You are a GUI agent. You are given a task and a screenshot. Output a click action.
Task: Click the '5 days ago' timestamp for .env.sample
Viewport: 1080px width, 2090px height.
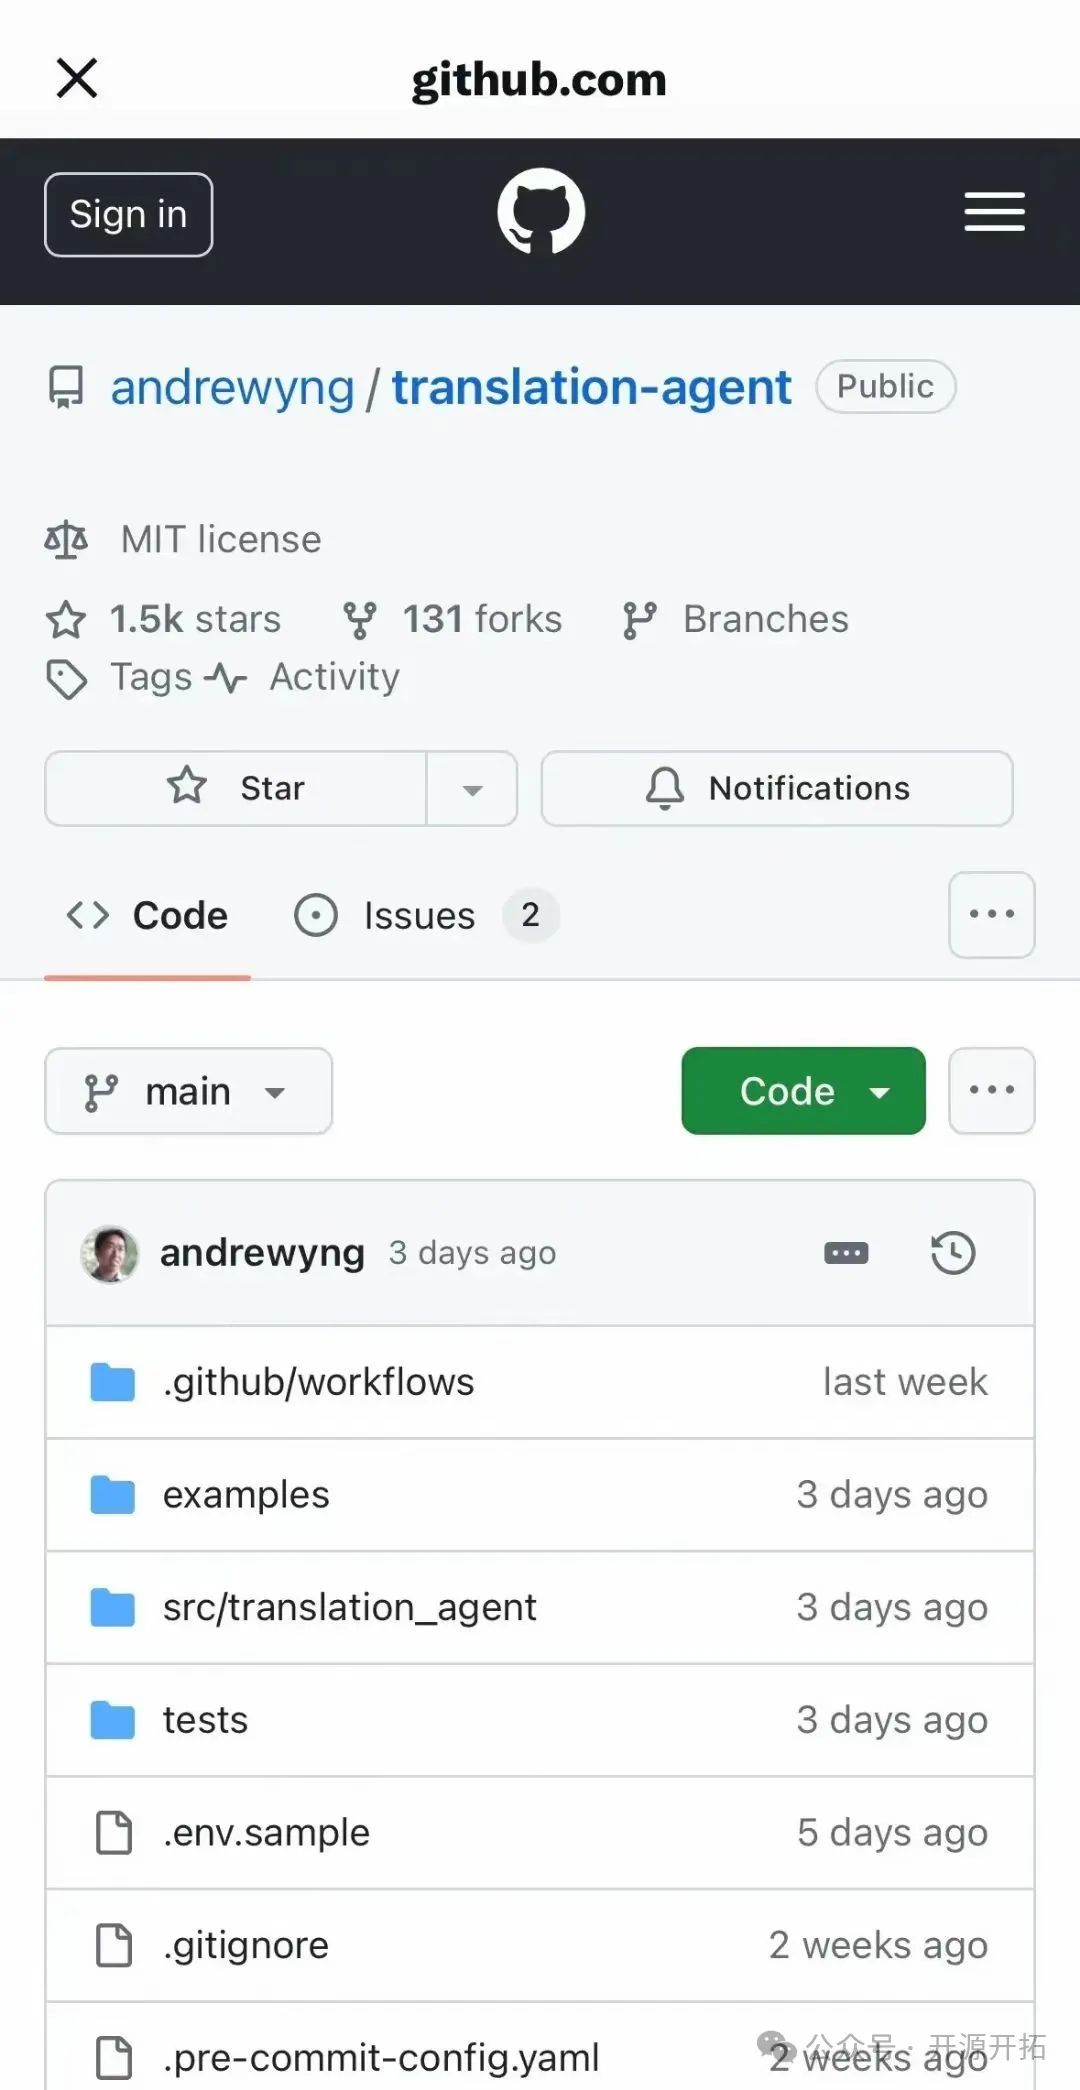[x=892, y=1833]
